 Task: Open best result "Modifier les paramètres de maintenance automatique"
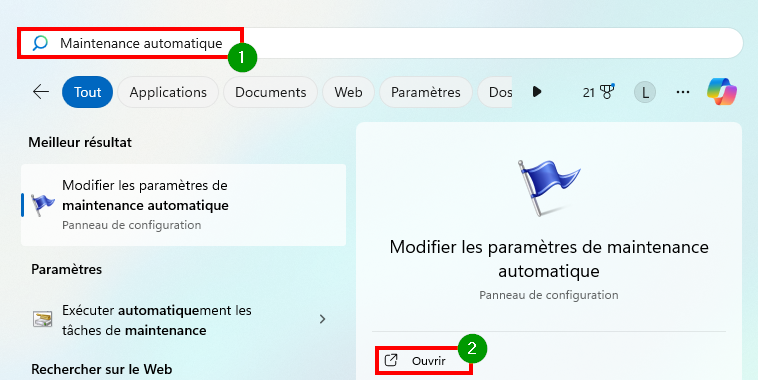(x=183, y=205)
